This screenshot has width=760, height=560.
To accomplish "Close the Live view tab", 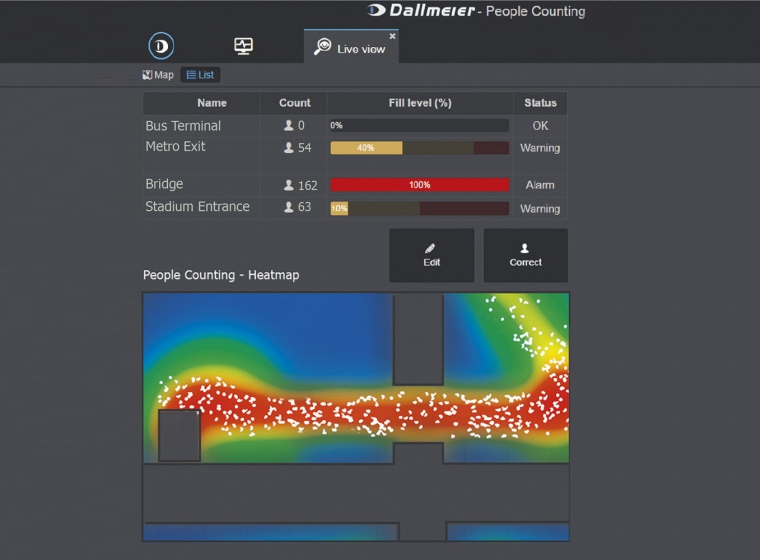I will pos(392,36).
